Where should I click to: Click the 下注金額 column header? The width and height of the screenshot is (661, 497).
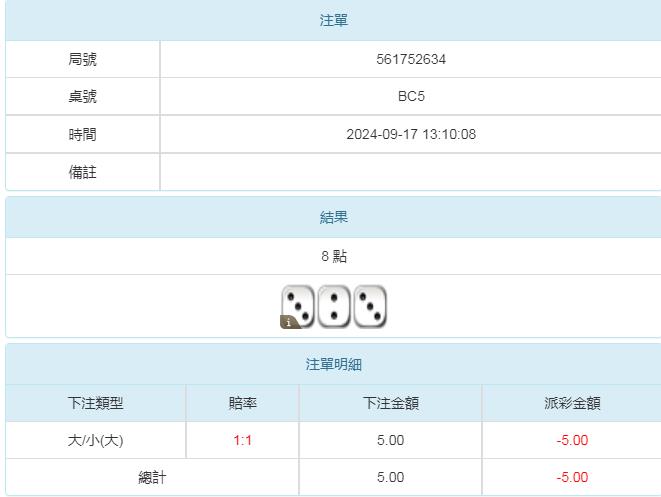(x=390, y=403)
